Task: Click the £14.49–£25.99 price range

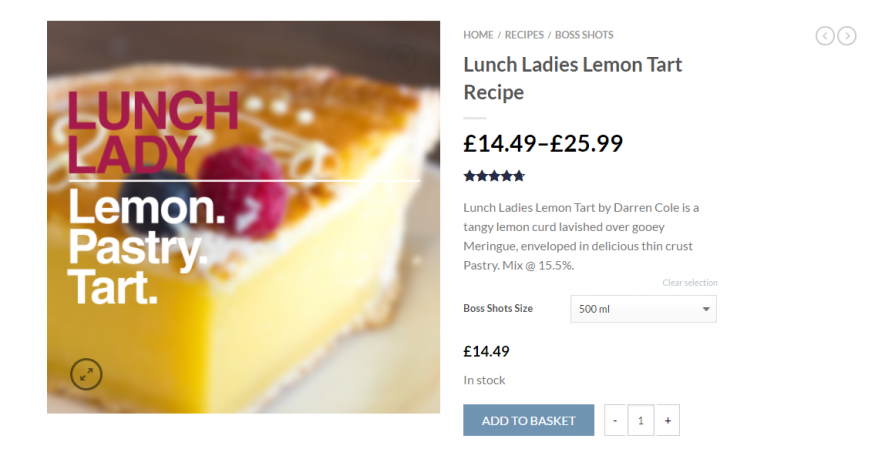Action: (x=543, y=143)
